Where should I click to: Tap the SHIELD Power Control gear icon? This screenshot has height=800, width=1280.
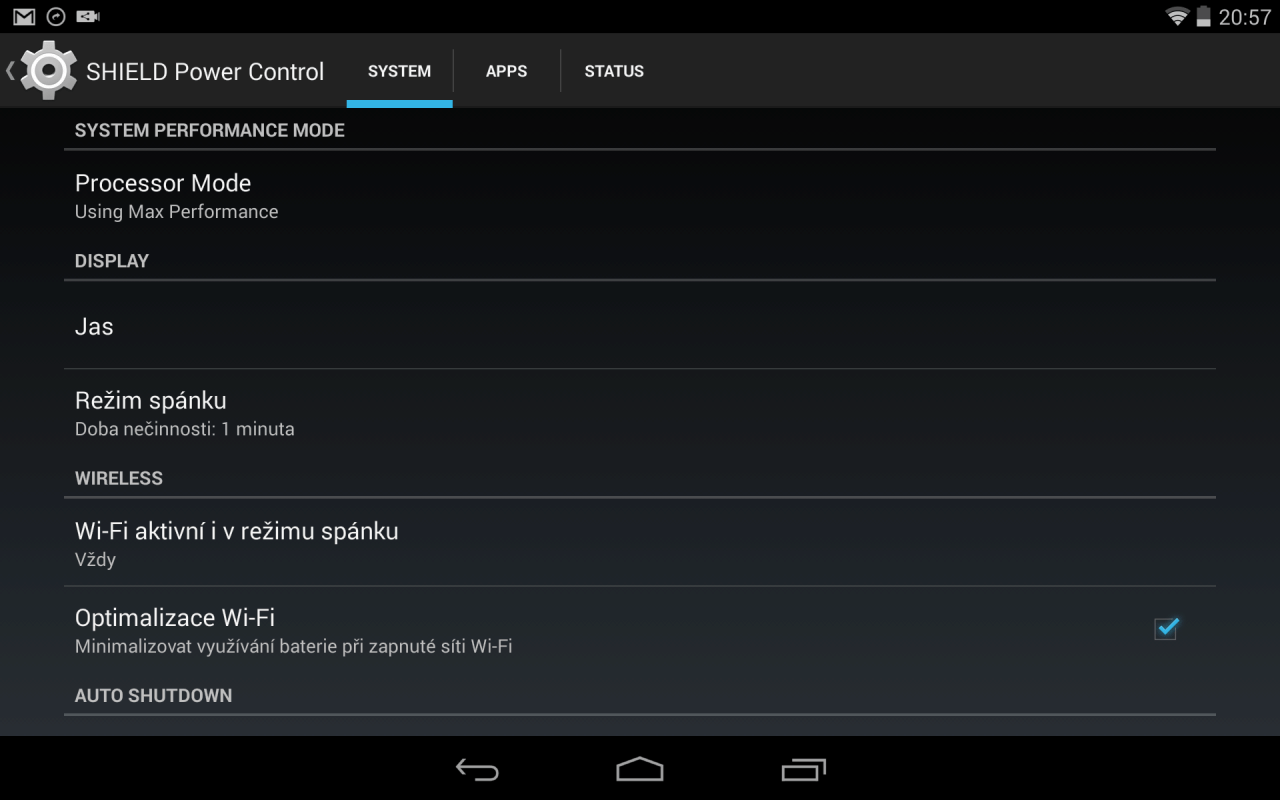click(x=48, y=70)
